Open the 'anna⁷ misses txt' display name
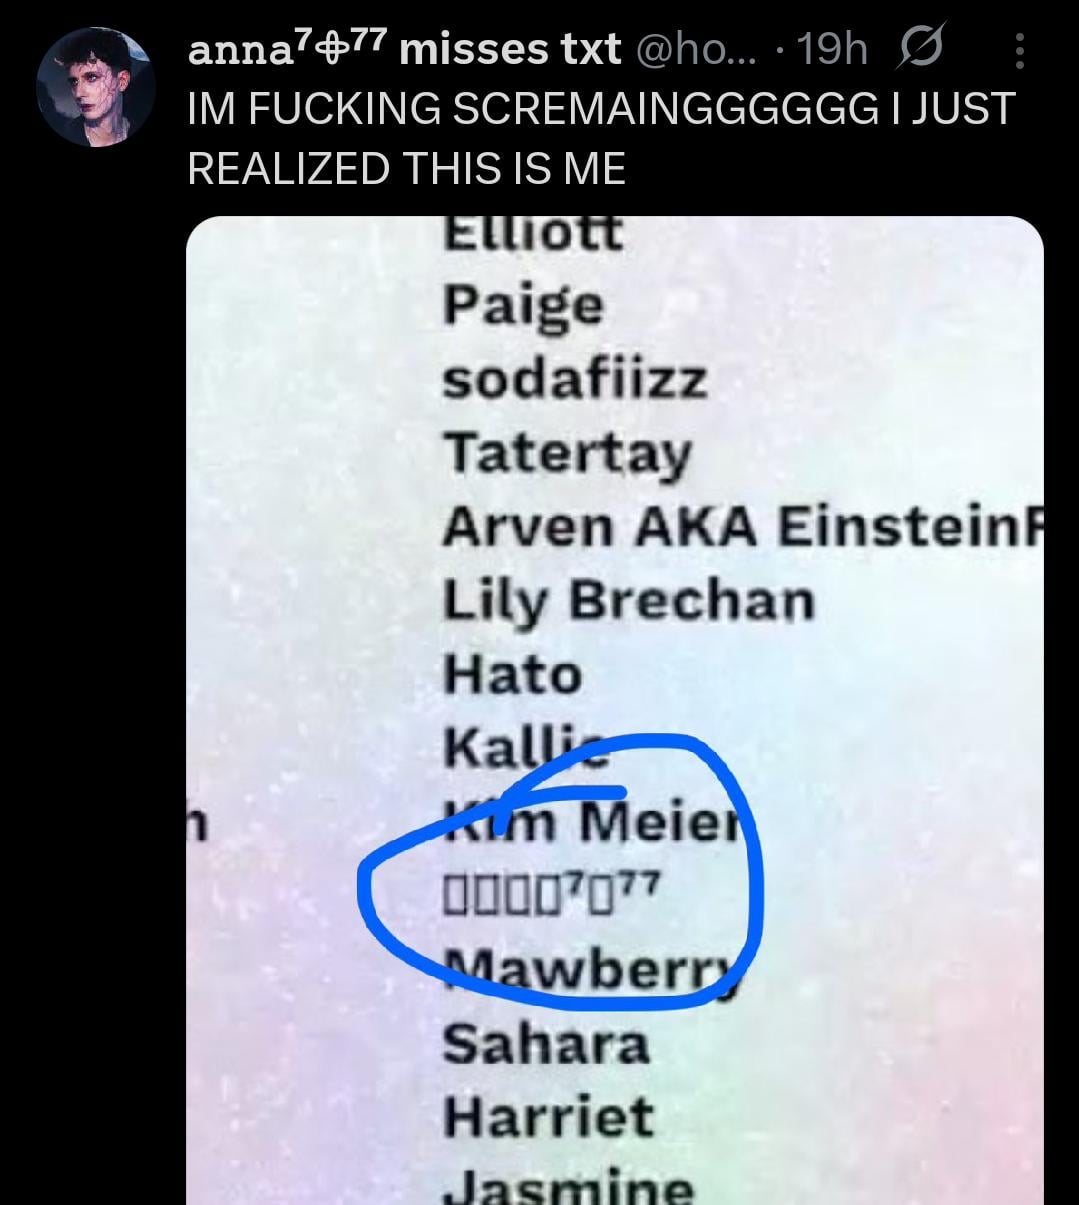1079x1205 pixels. tap(404, 48)
